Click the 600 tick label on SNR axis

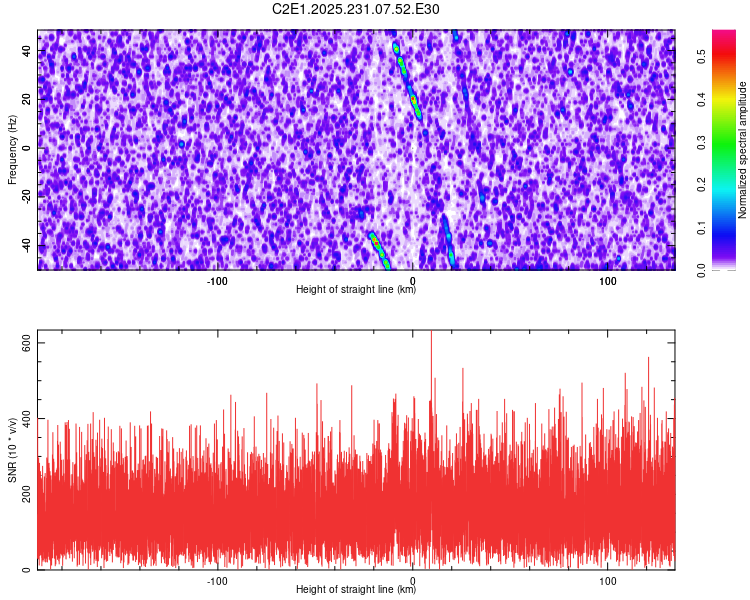tap(26, 343)
